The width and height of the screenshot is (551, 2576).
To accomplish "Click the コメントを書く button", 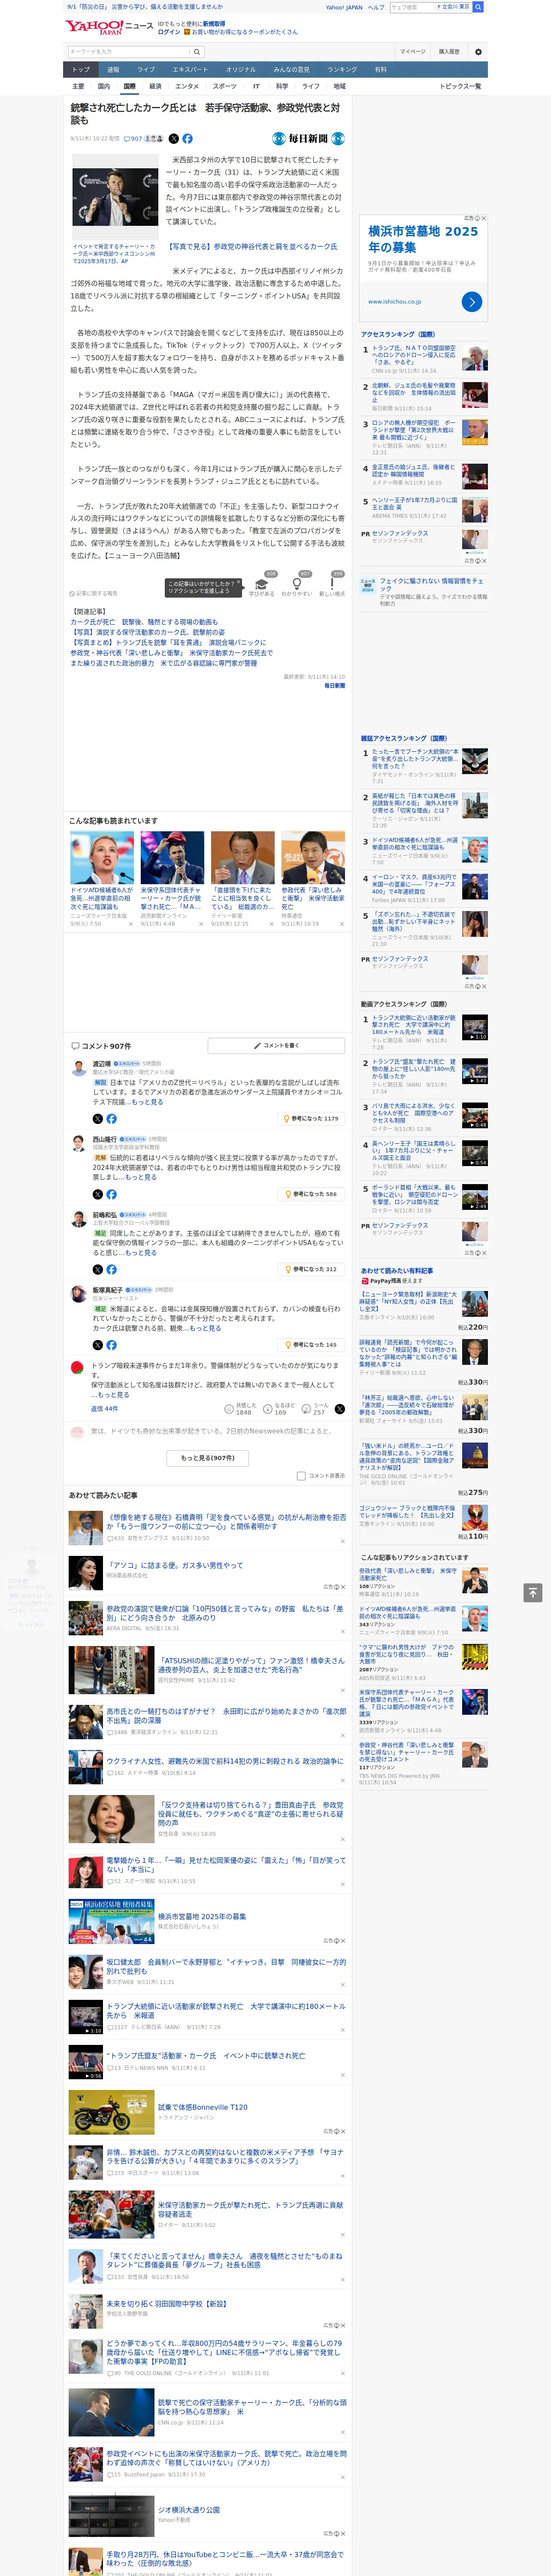I will point(275,1045).
